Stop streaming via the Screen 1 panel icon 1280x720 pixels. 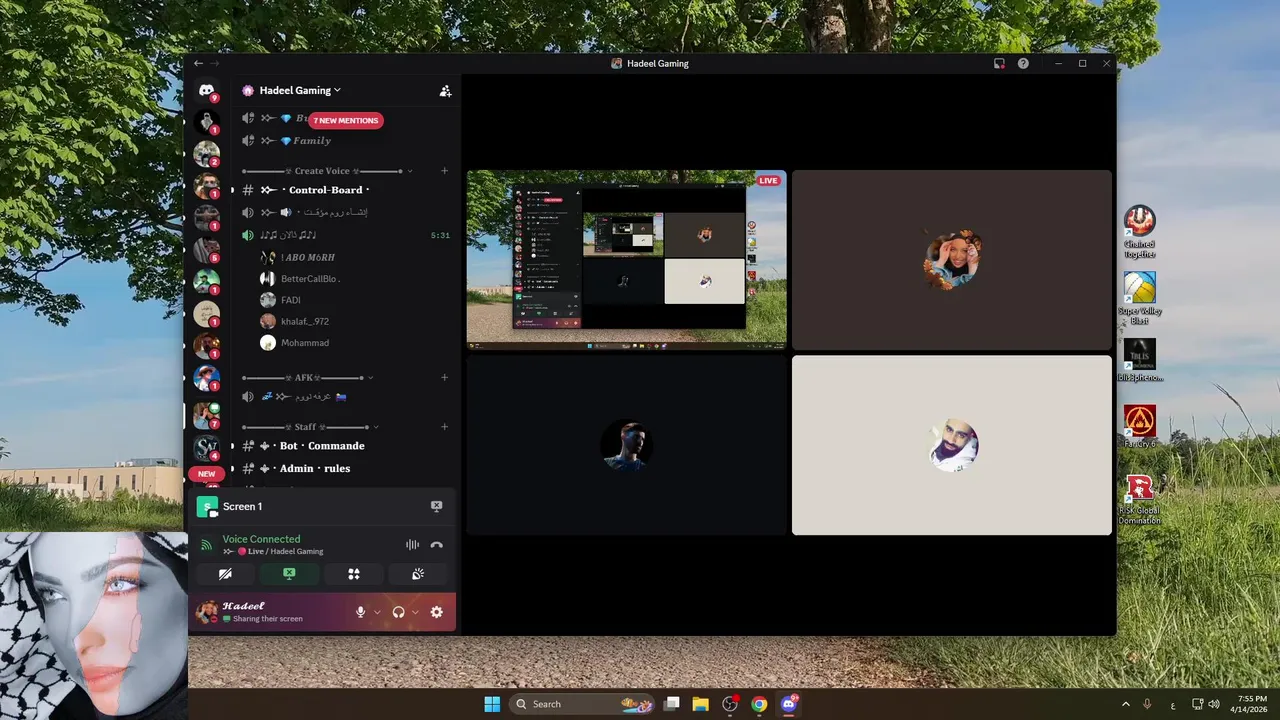point(436,506)
